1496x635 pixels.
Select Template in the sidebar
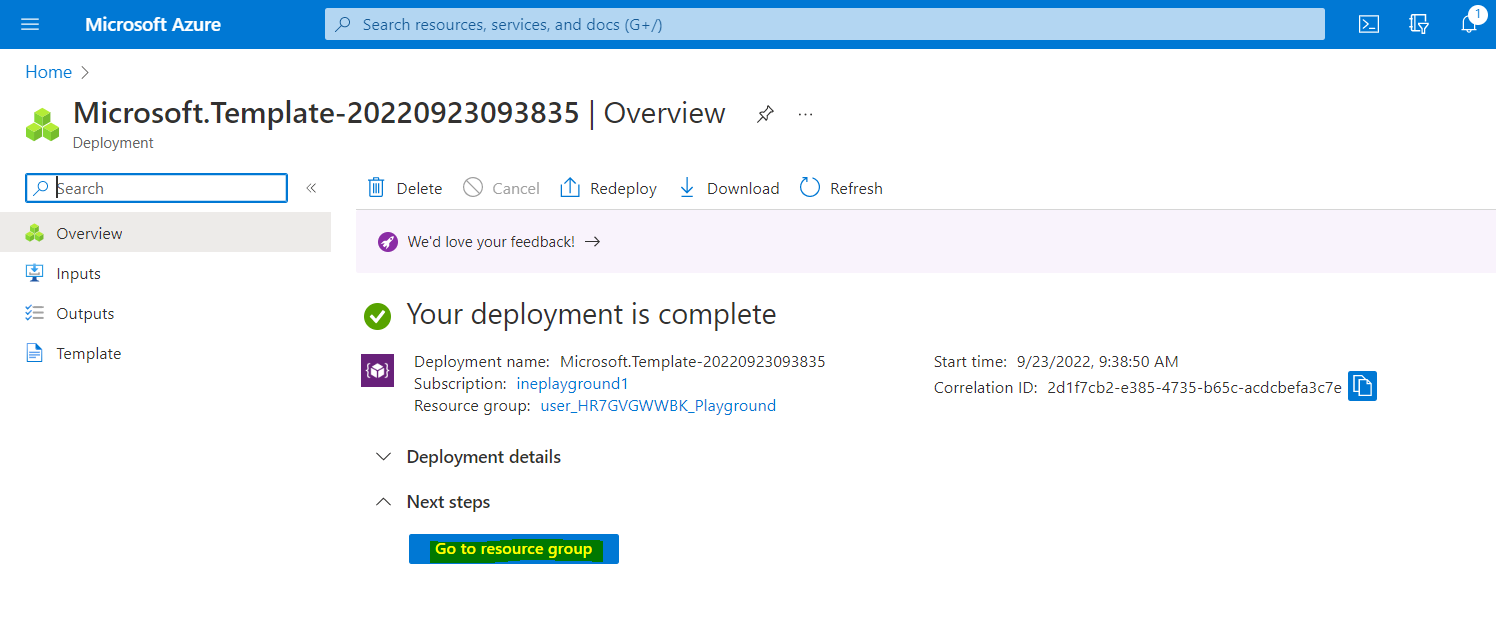88,353
